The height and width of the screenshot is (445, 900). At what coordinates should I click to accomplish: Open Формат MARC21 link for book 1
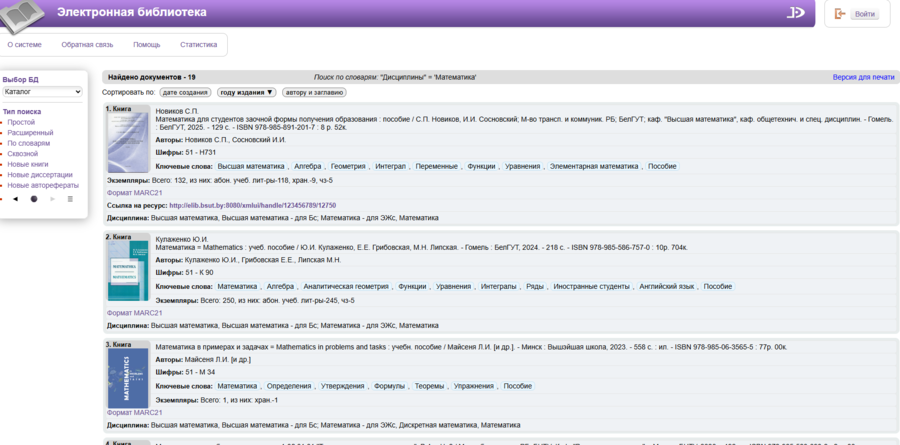(x=134, y=193)
